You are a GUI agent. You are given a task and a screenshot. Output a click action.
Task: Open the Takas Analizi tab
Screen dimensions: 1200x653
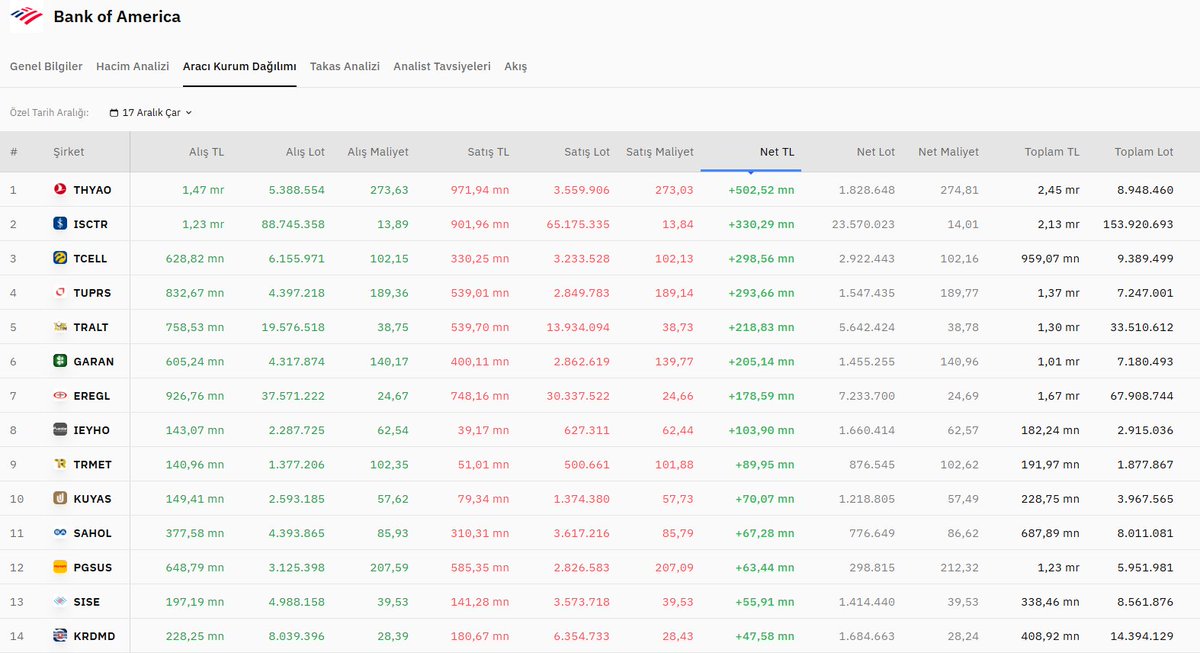(x=345, y=66)
